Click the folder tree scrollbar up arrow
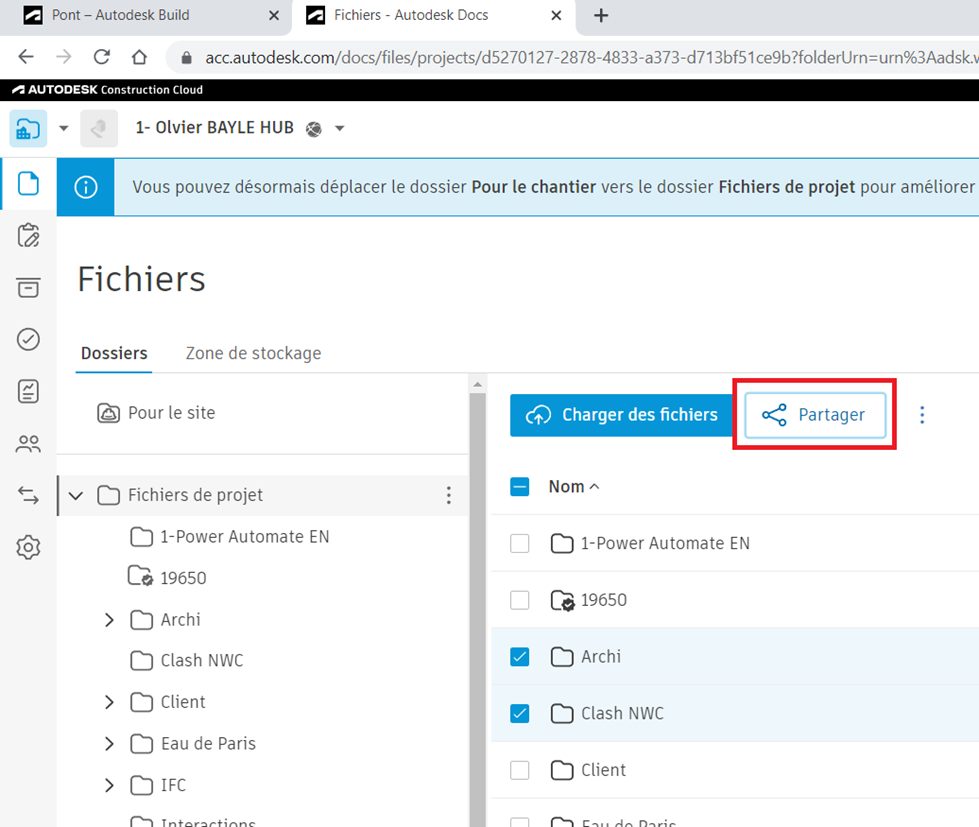Image resolution: width=979 pixels, height=827 pixels. pos(478,384)
